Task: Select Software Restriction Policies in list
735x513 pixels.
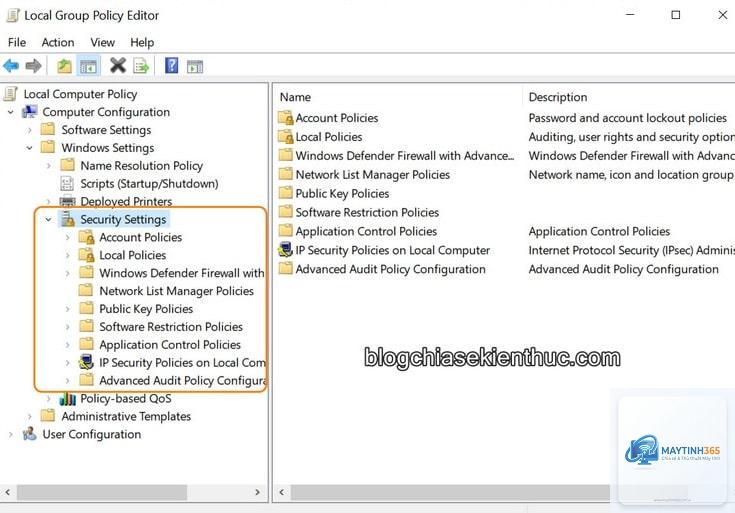Action: pos(367,212)
